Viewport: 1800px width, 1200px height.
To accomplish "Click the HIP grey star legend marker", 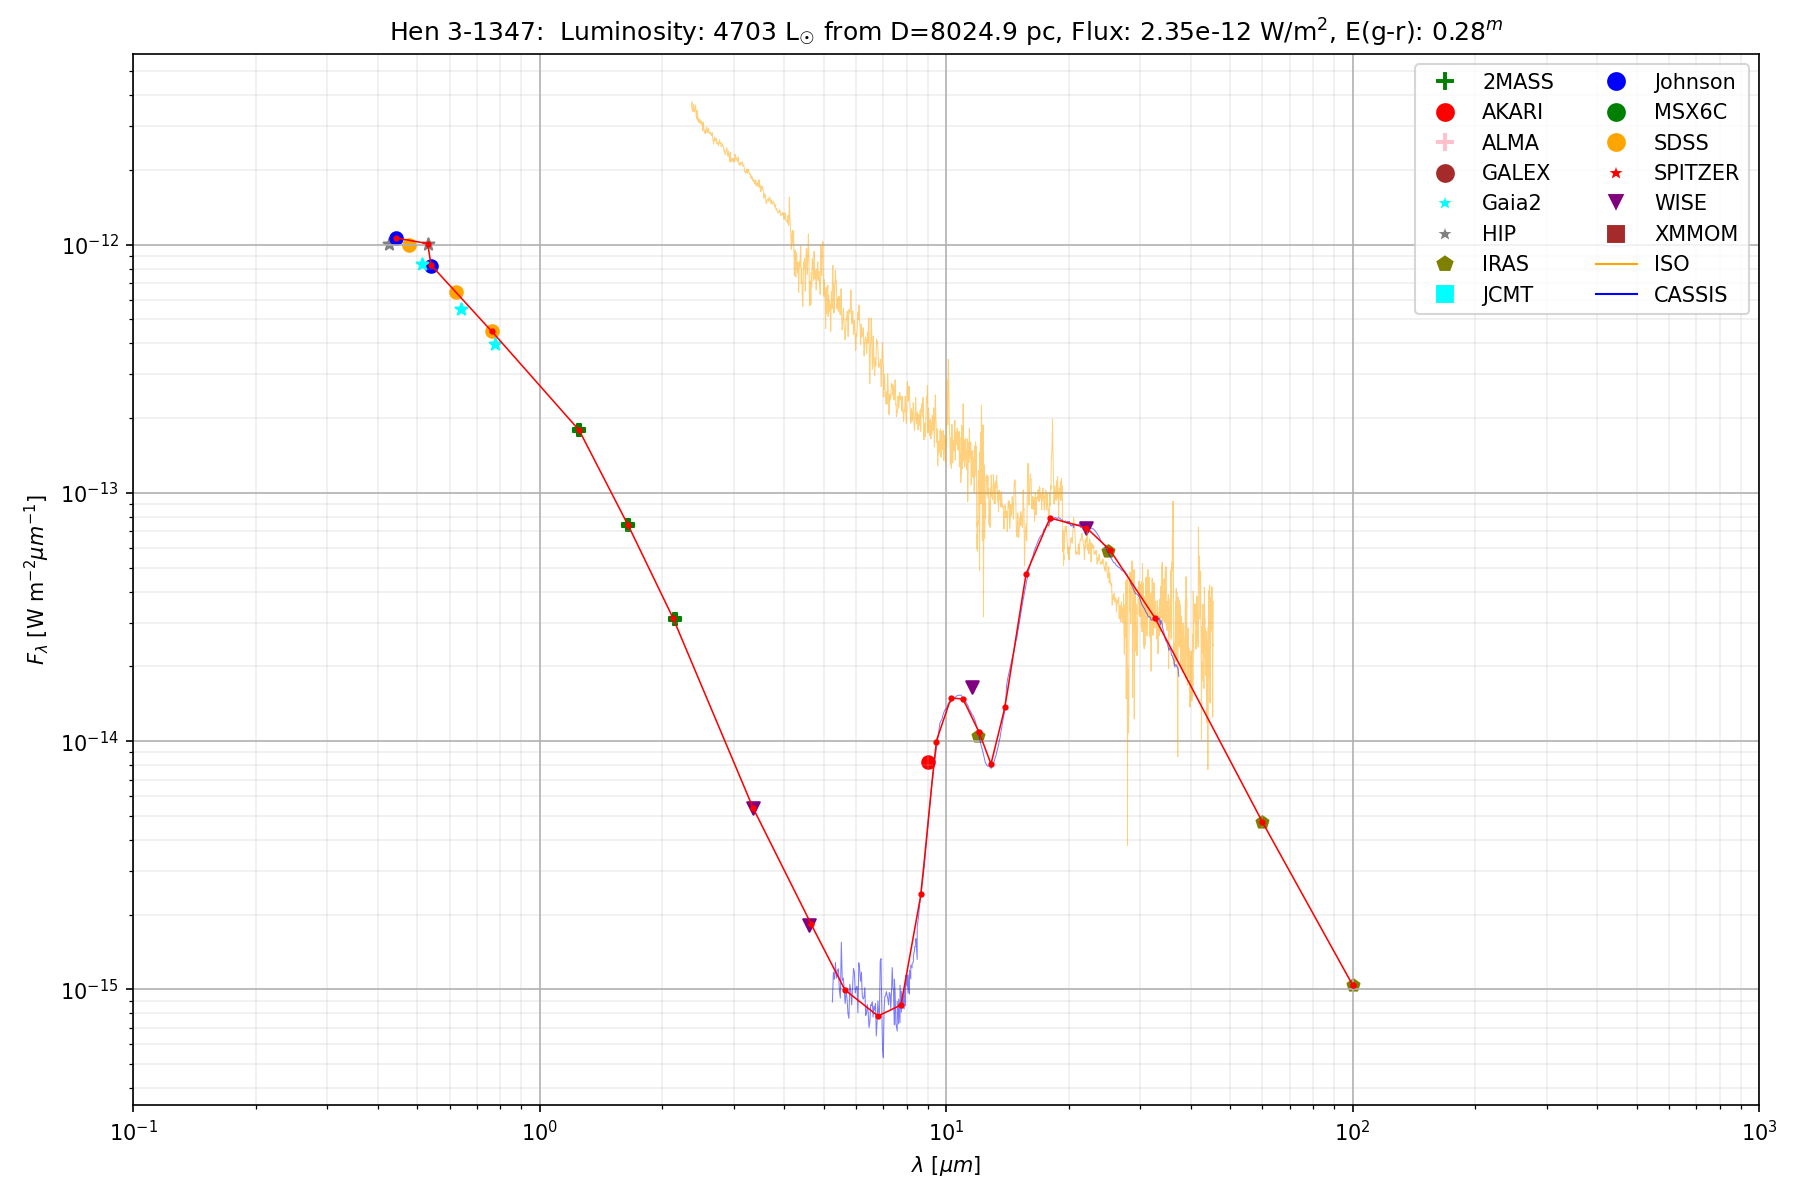I will (x=1444, y=234).
